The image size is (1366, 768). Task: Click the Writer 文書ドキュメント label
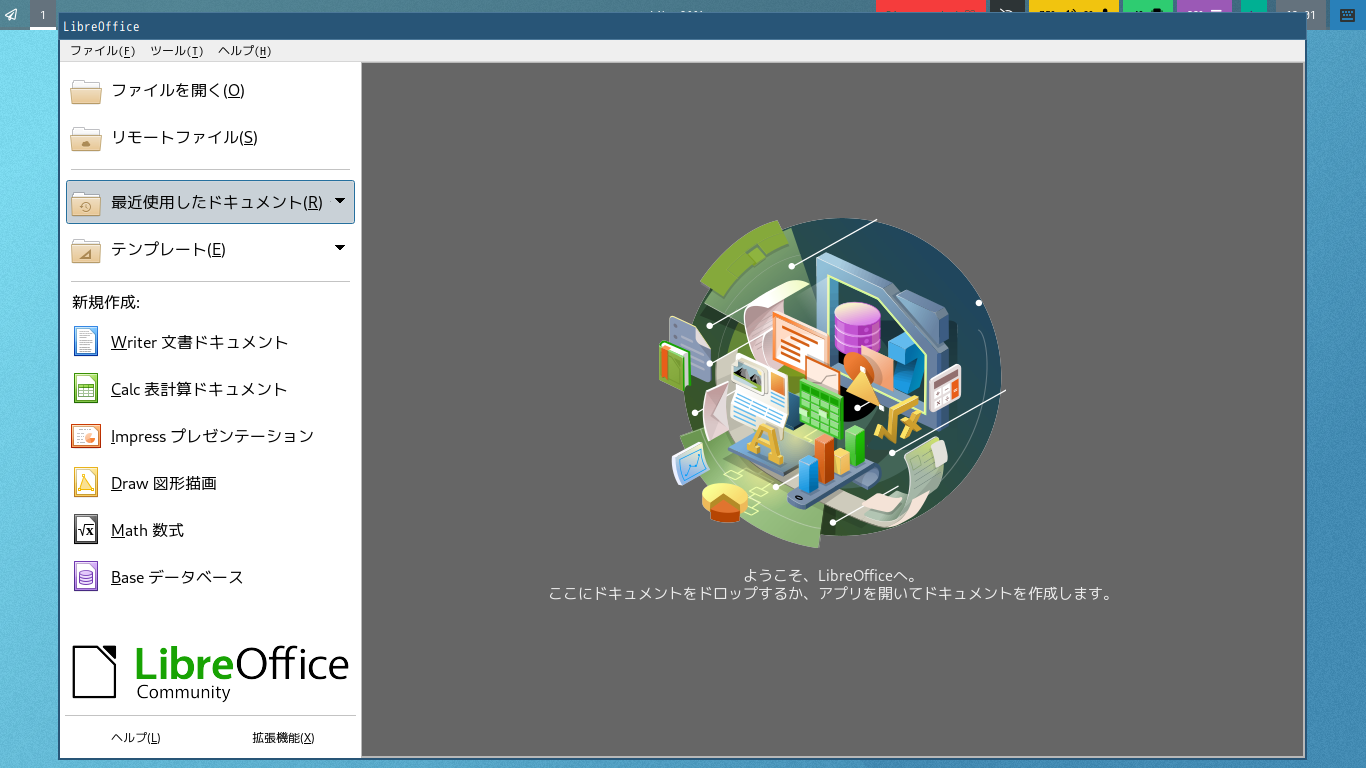(199, 342)
